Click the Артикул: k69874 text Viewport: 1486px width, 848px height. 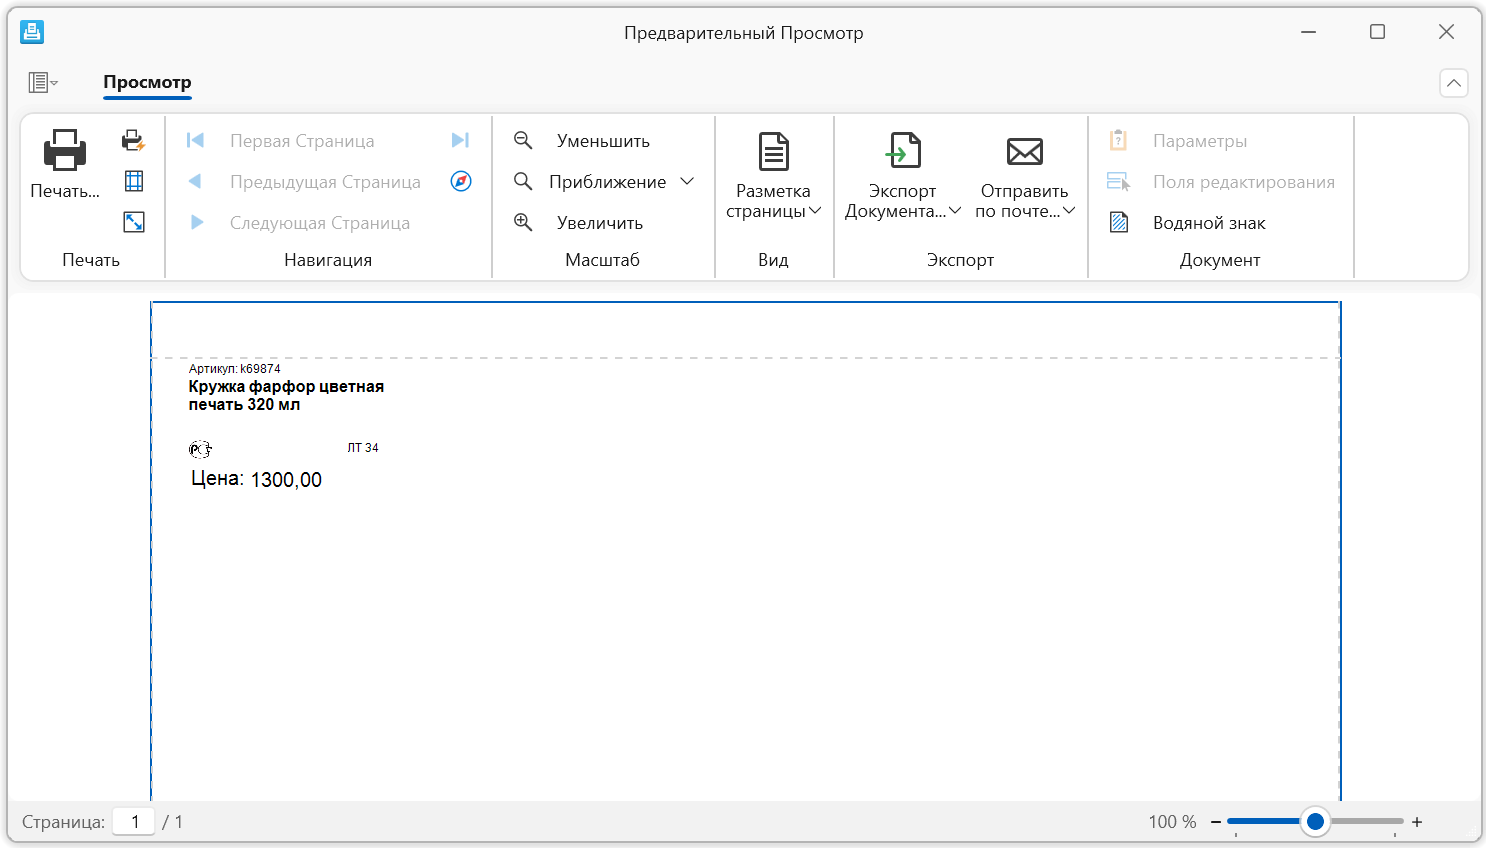click(x=235, y=369)
